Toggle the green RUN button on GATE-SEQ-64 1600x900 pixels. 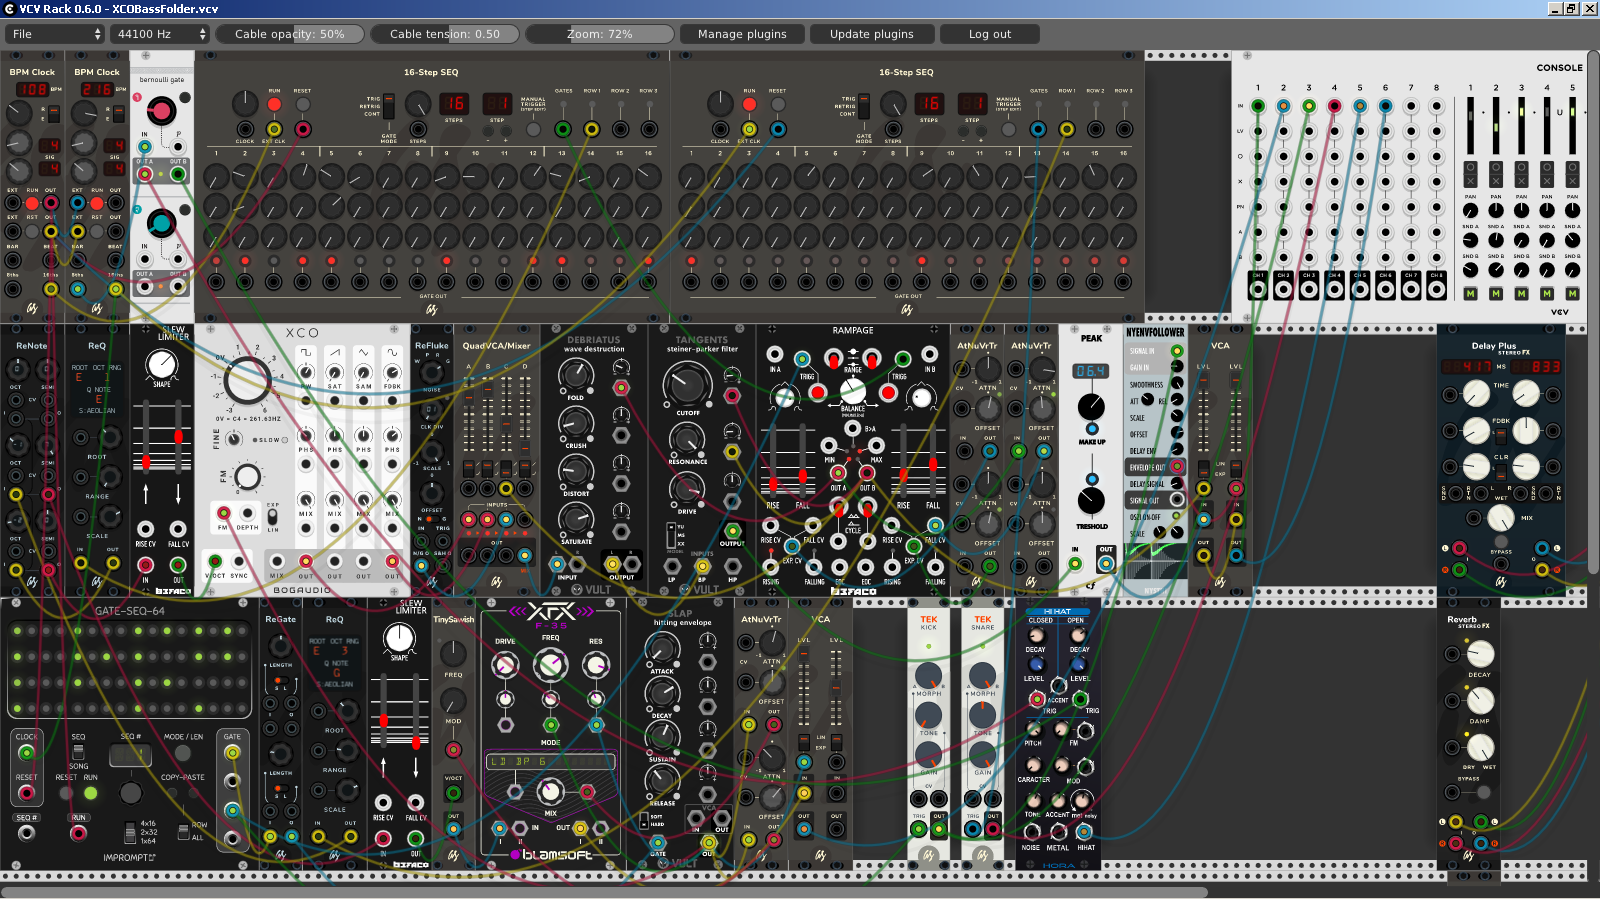pos(91,793)
